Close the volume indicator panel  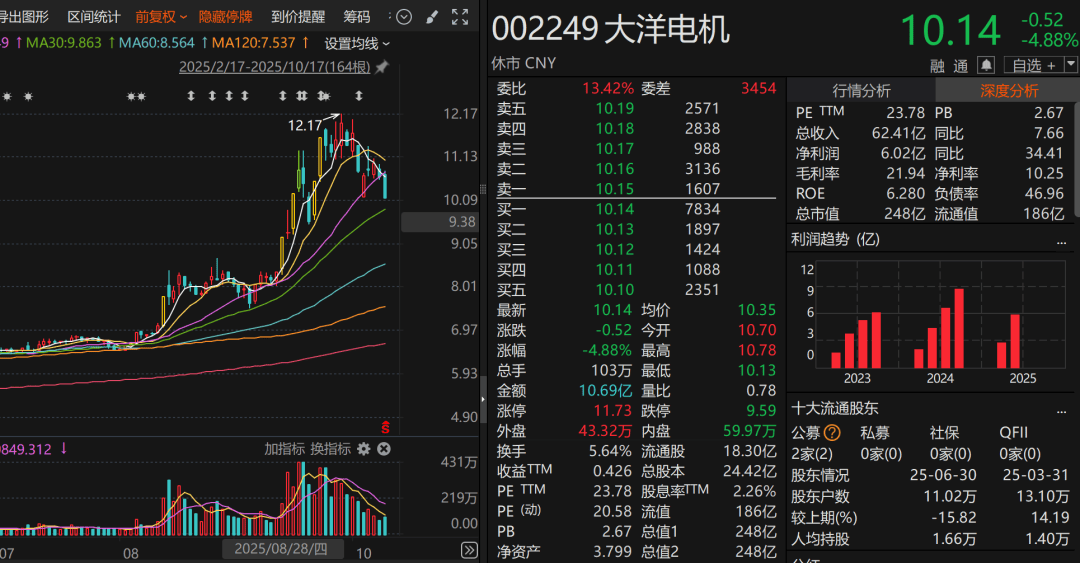[x=383, y=449]
